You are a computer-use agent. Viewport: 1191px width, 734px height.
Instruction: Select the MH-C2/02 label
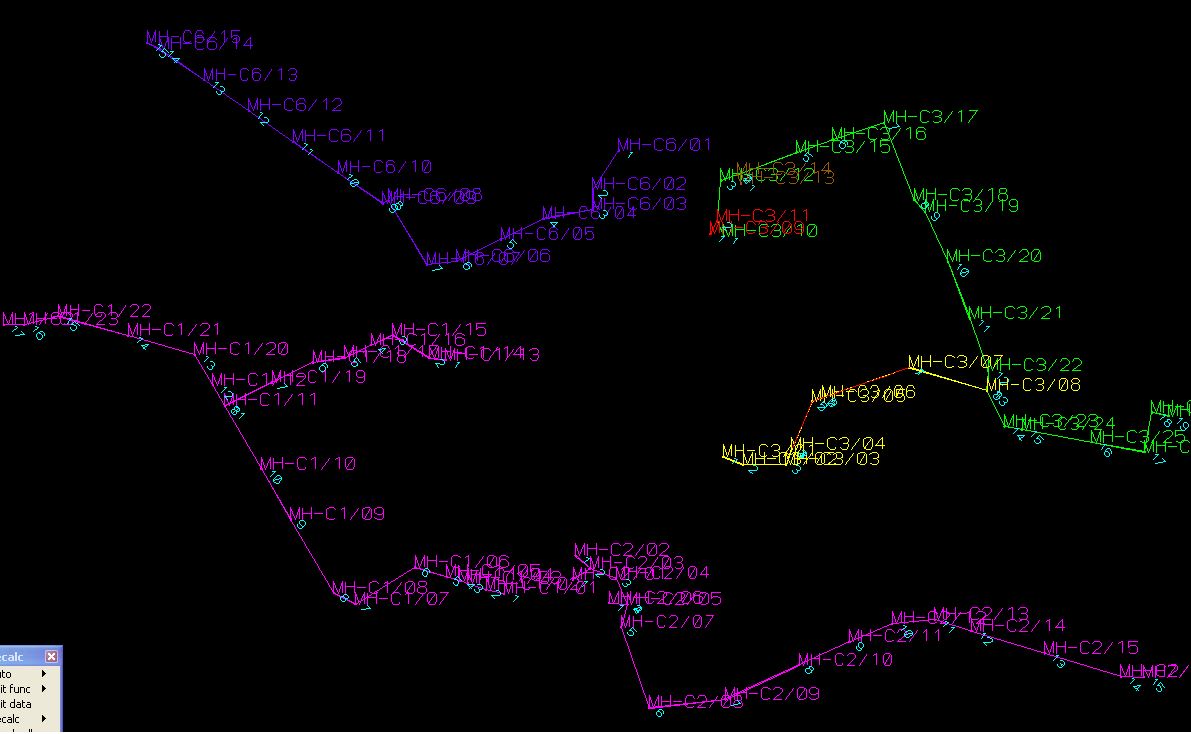point(622,549)
